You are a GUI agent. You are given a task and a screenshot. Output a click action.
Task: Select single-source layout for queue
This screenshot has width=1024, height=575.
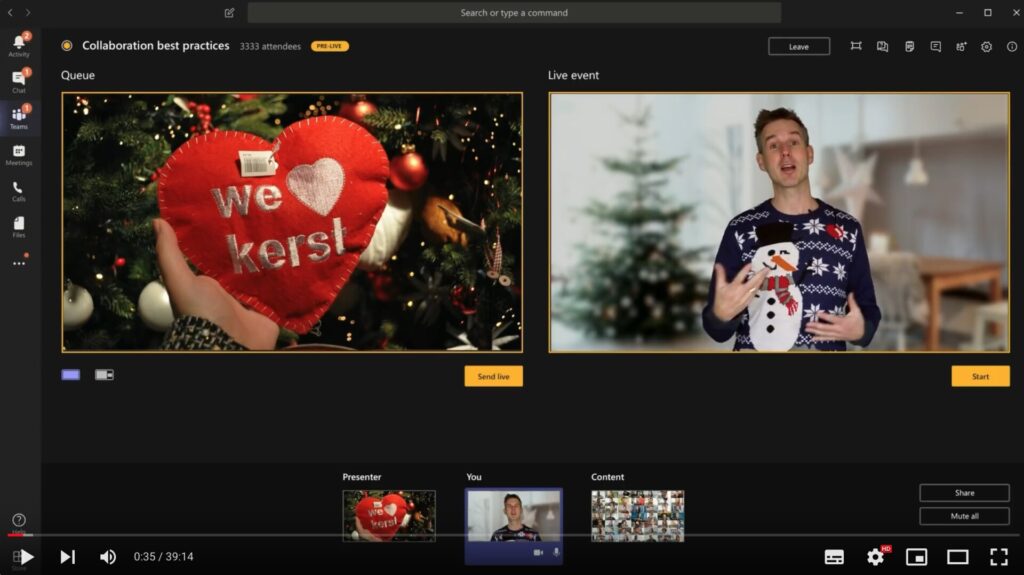[71, 375]
